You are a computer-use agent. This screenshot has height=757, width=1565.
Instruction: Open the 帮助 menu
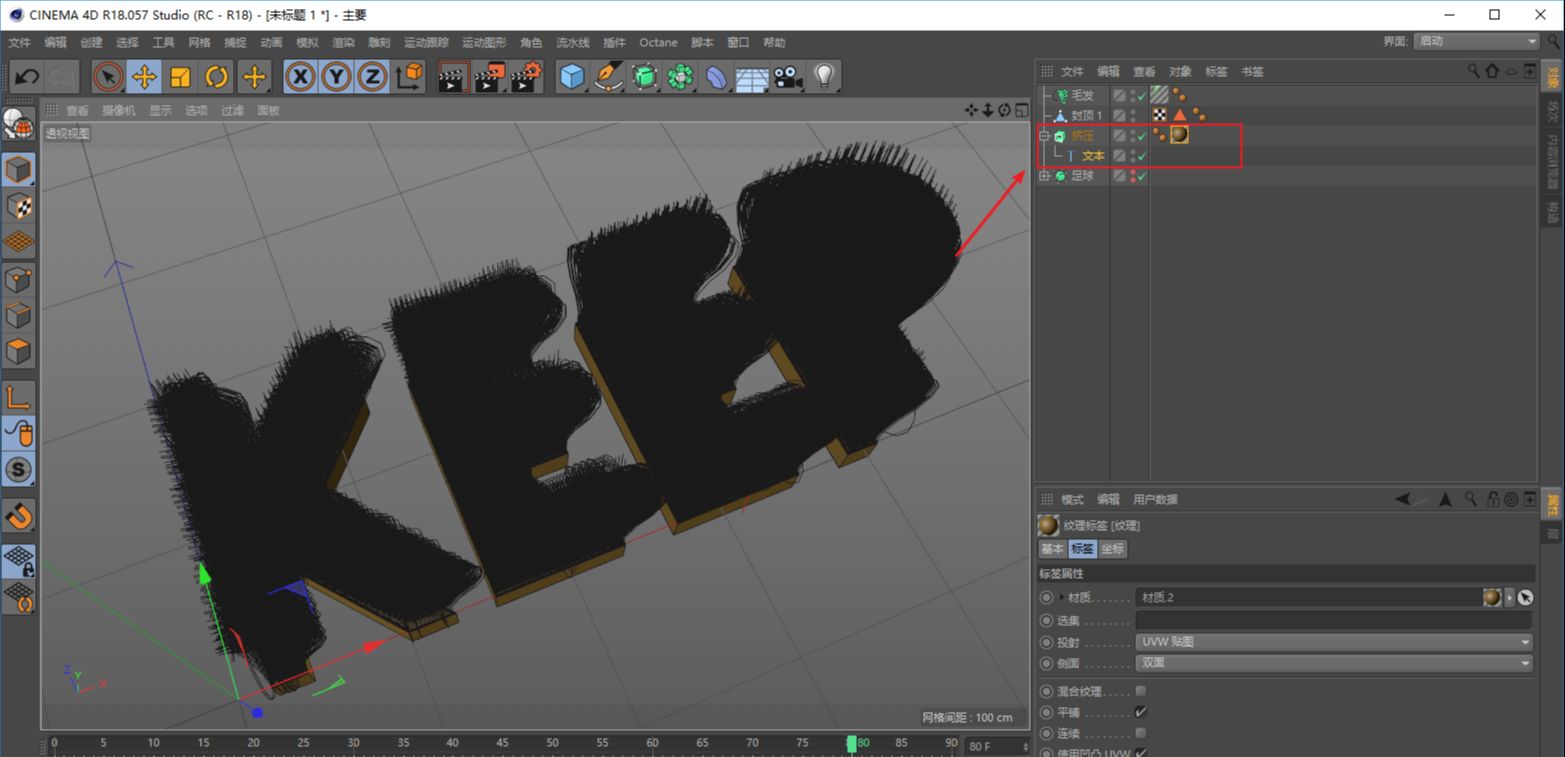pyautogui.click(x=774, y=42)
